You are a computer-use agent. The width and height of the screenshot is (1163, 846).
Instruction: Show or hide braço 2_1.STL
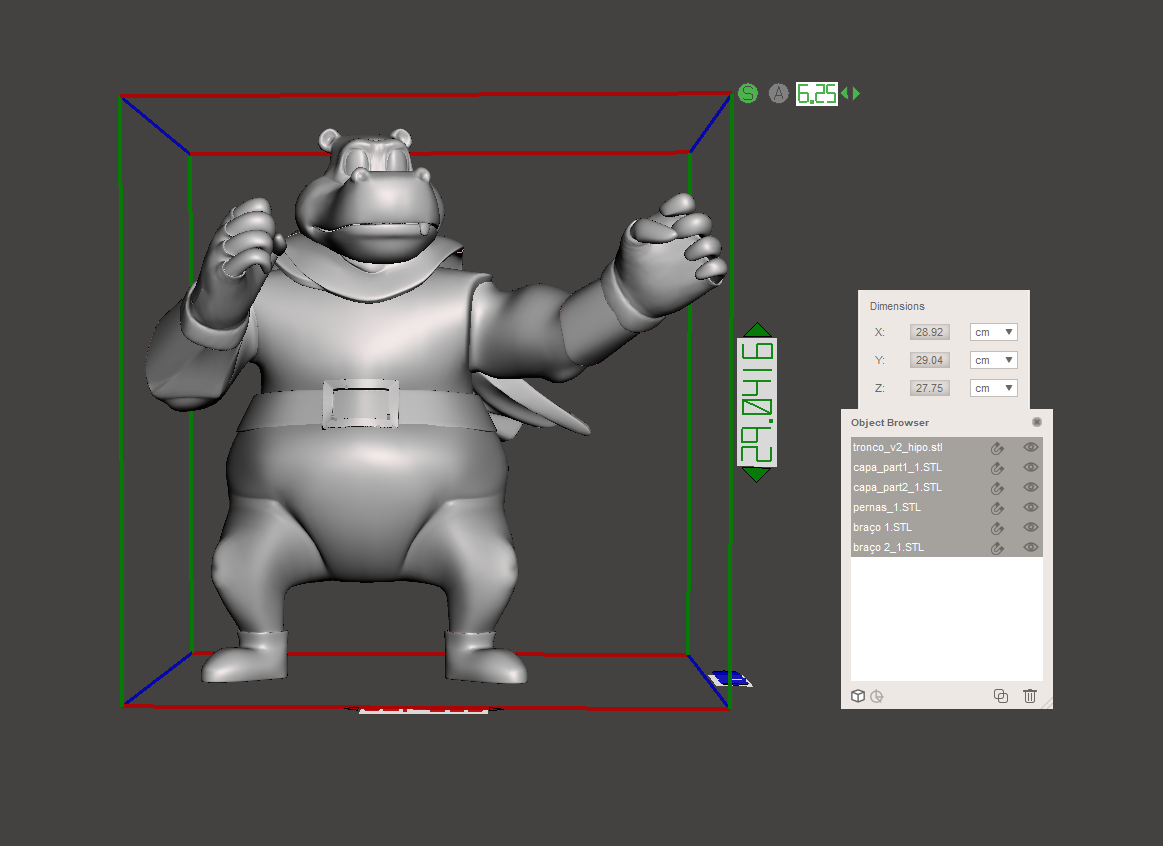pos(1030,547)
